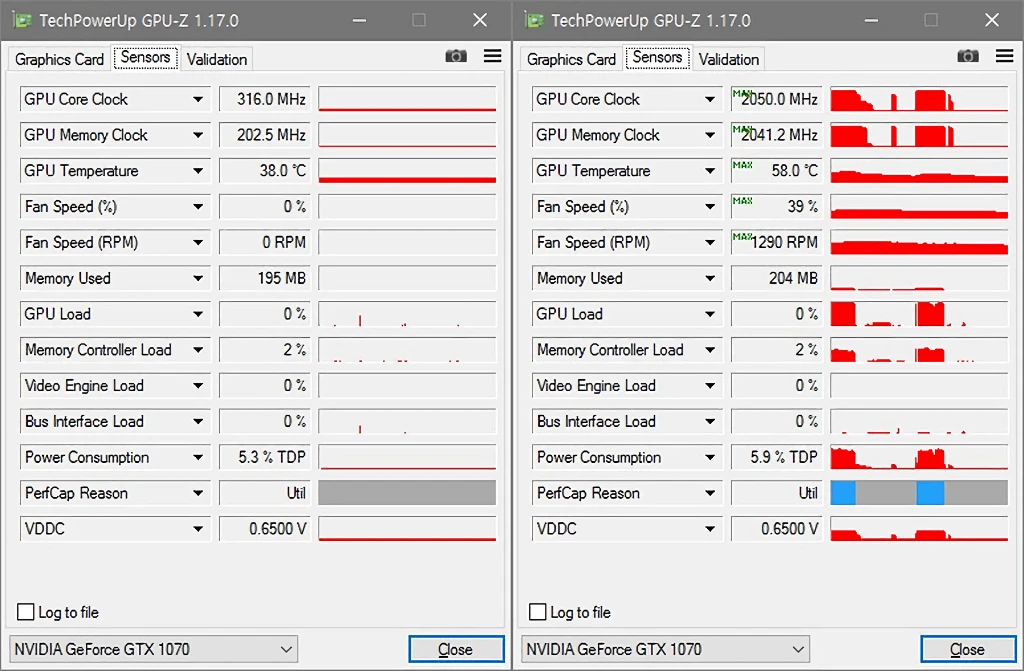This screenshot has height=671, width=1024.
Task: Select Sensors tab in left window
Action: coord(146,57)
